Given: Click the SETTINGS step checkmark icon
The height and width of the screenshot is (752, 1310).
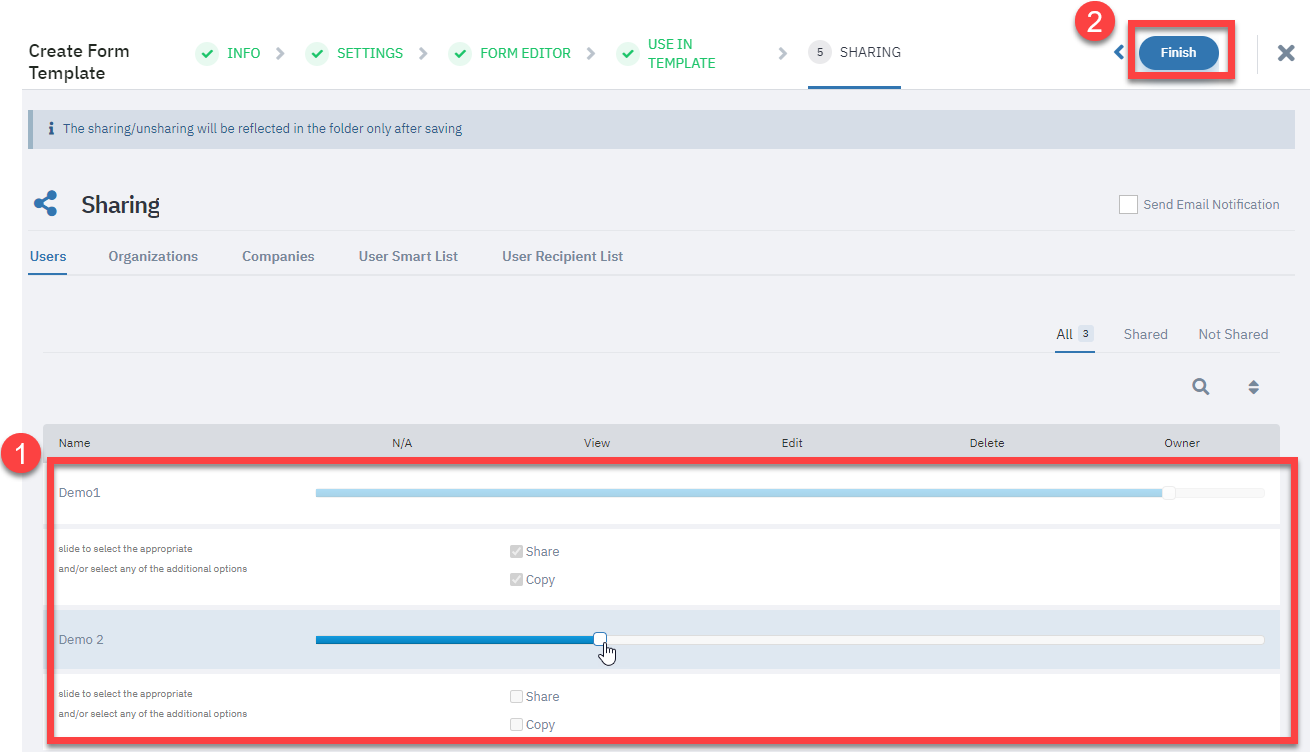Looking at the screenshot, I should (317, 53).
